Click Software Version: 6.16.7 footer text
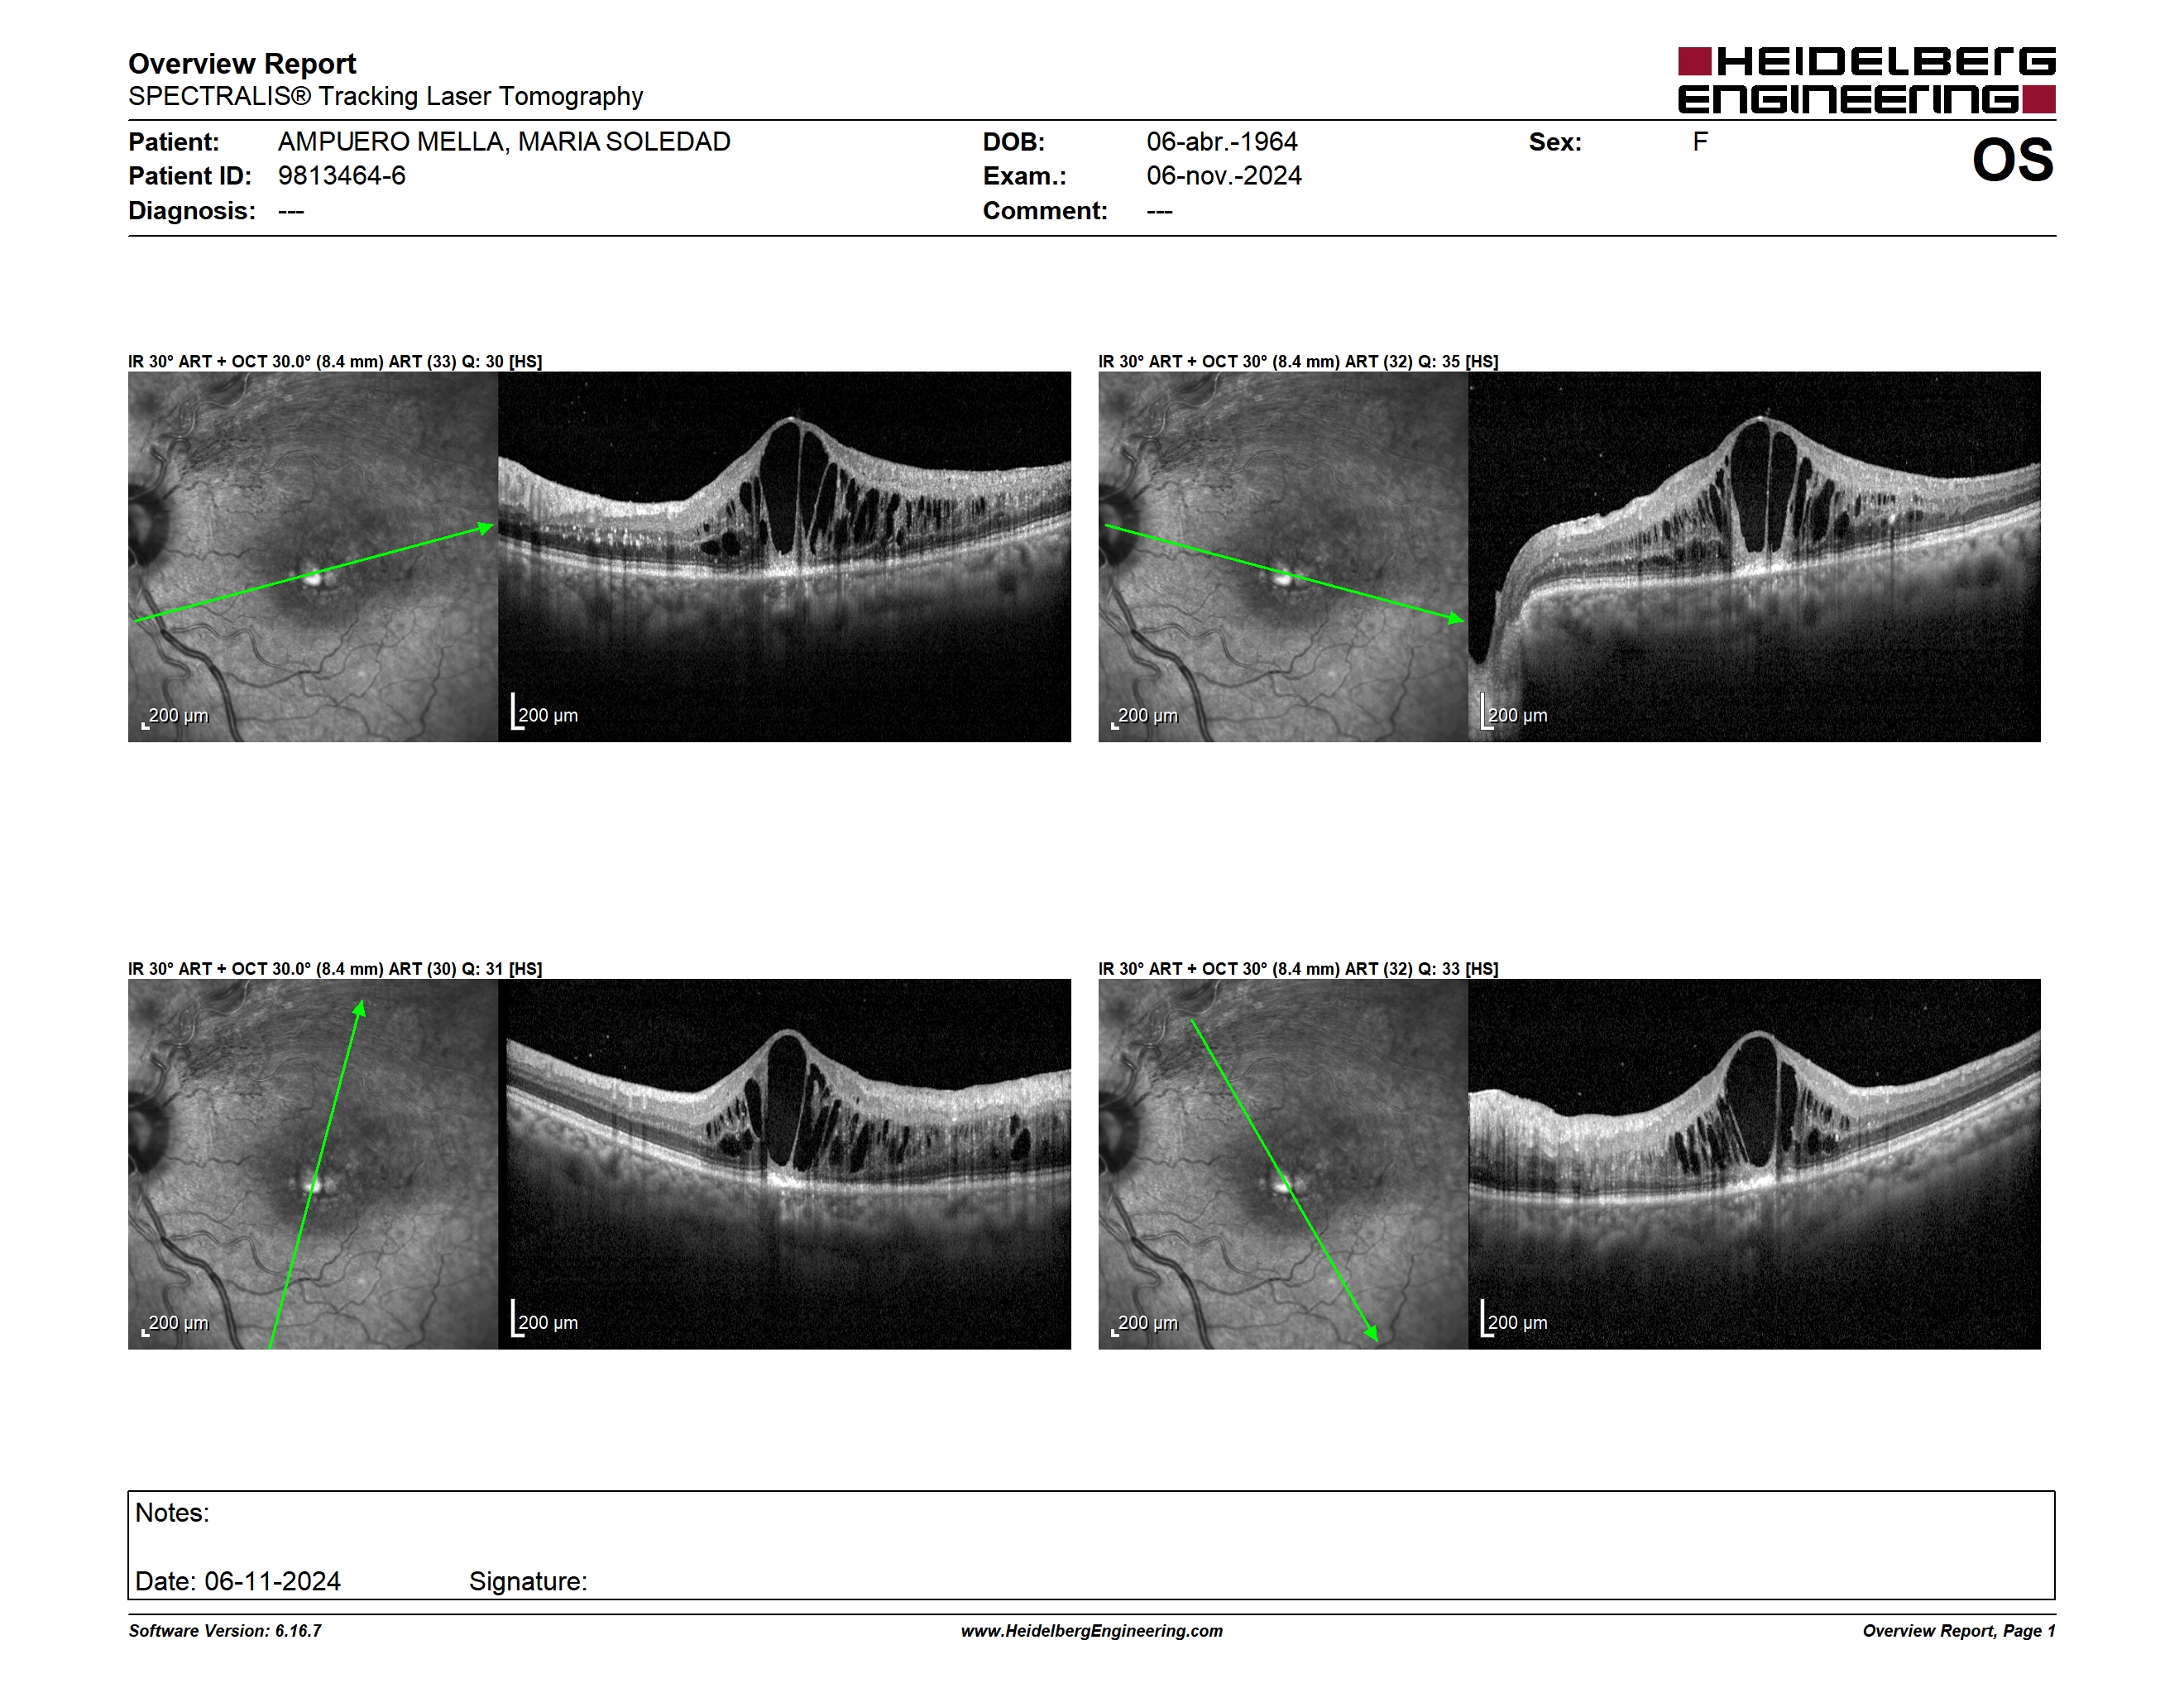The image size is (2184, 1688). pos(225,1631)
